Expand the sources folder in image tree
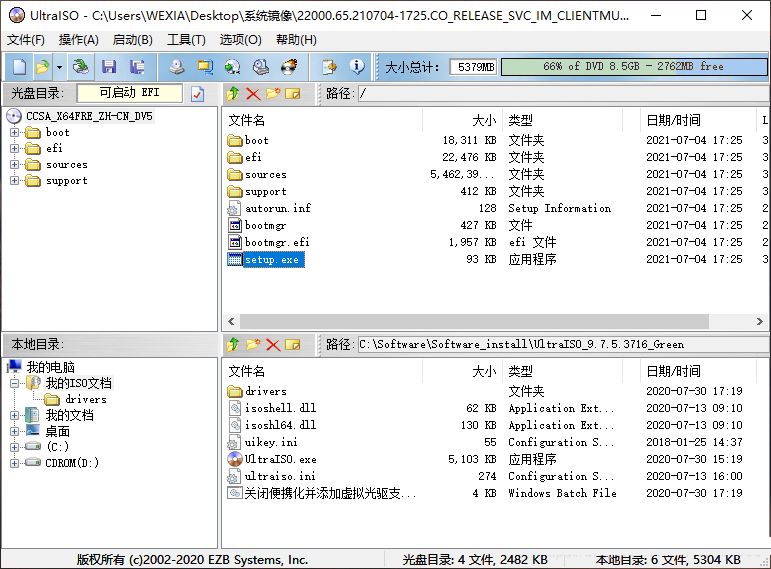This screenshot has height=569, width=771. pos(15,165)
